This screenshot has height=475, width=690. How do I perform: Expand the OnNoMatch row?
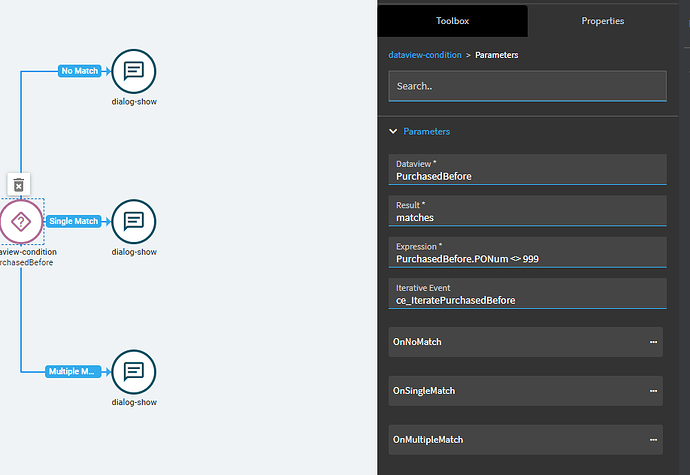pos(525,342)
